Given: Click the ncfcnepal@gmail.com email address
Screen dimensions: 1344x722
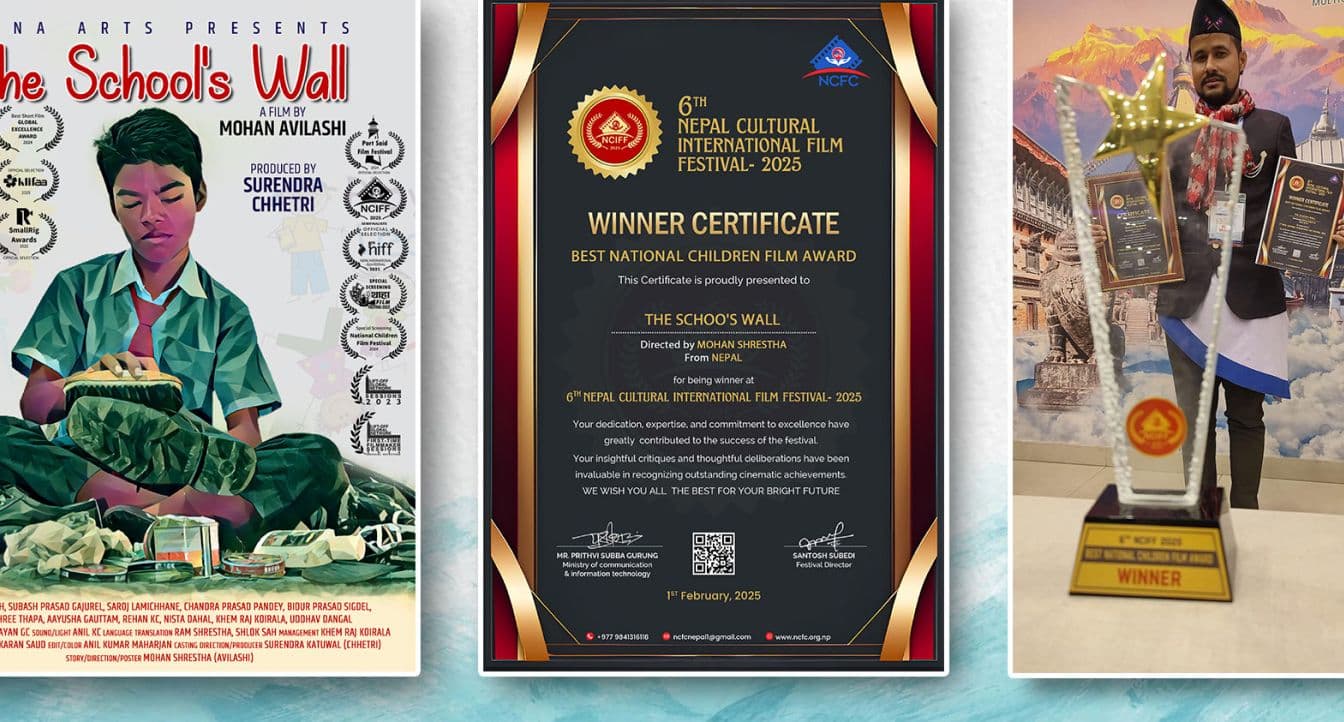Looking at the screenshot, I should click(x=710, y=637).
